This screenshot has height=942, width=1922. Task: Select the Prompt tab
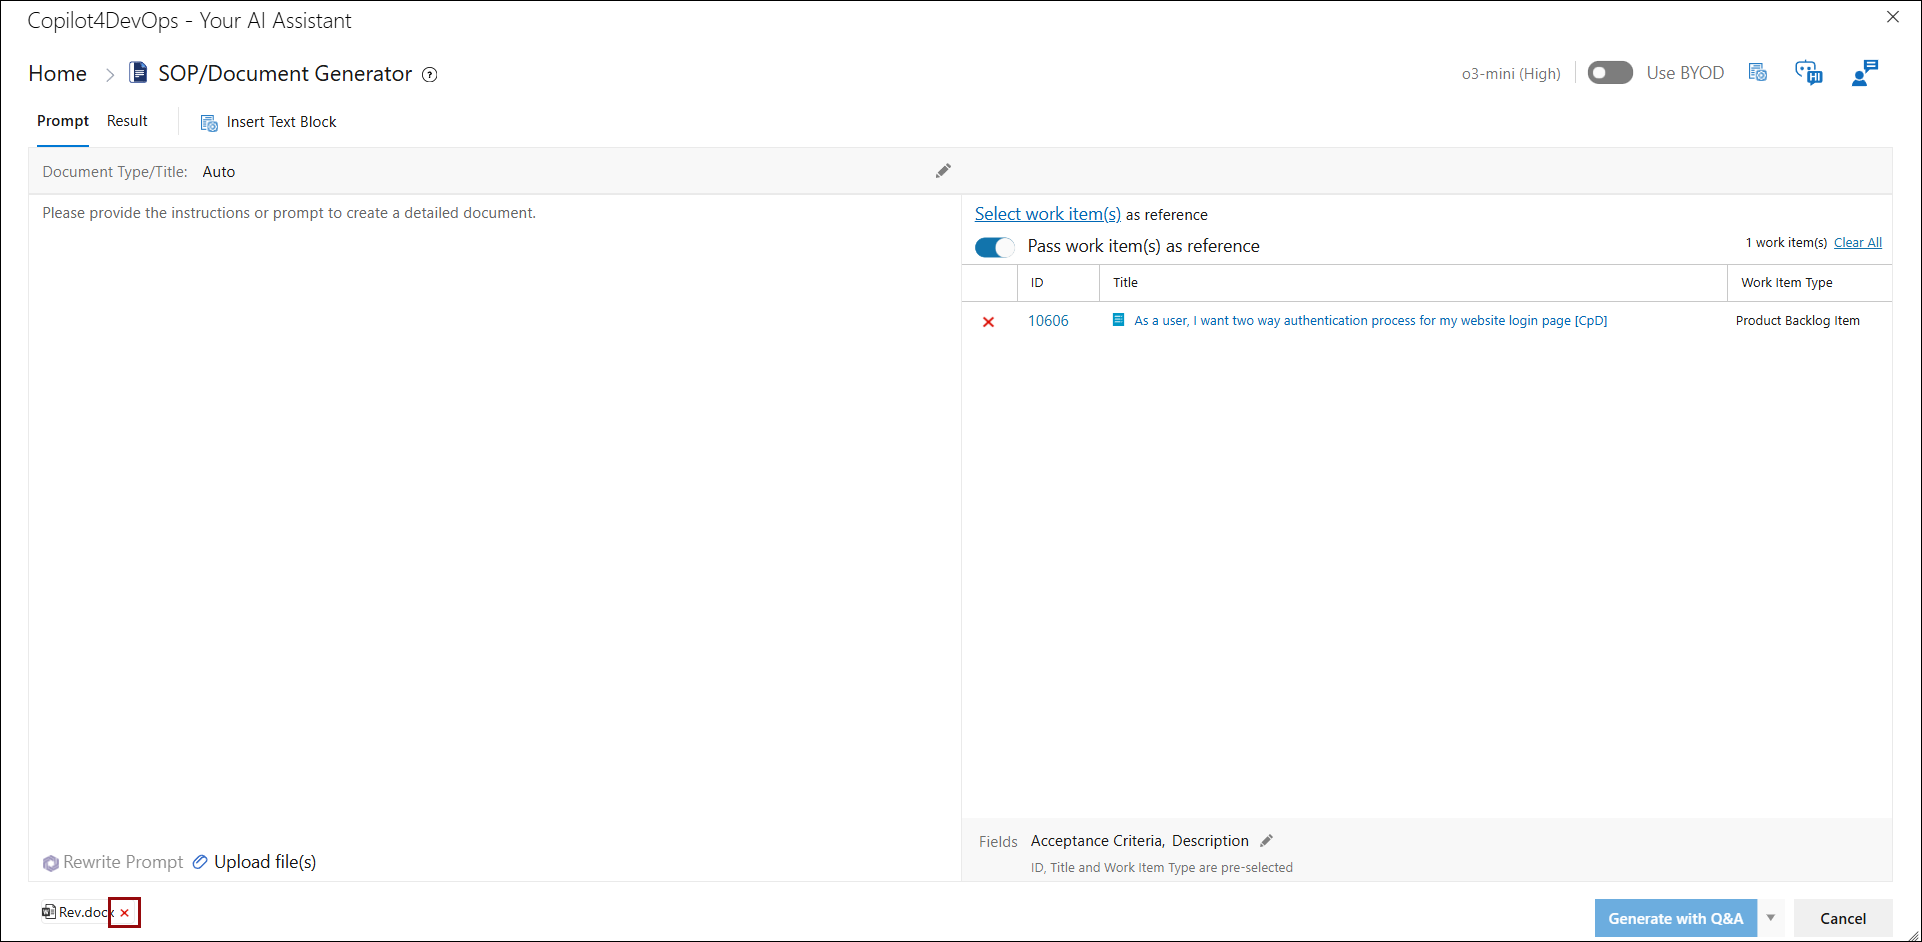pyautogui.click(x=63, y=121)
